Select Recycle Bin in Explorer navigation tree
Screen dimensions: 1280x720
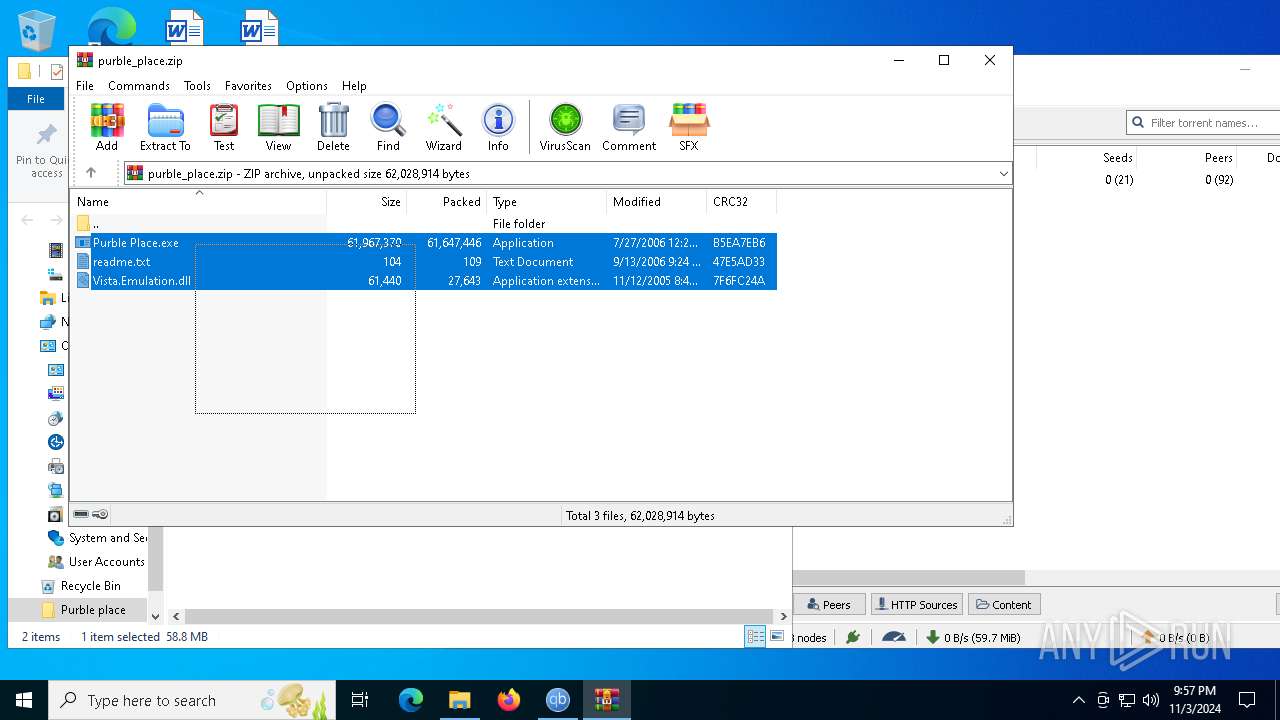click(90, 586)
